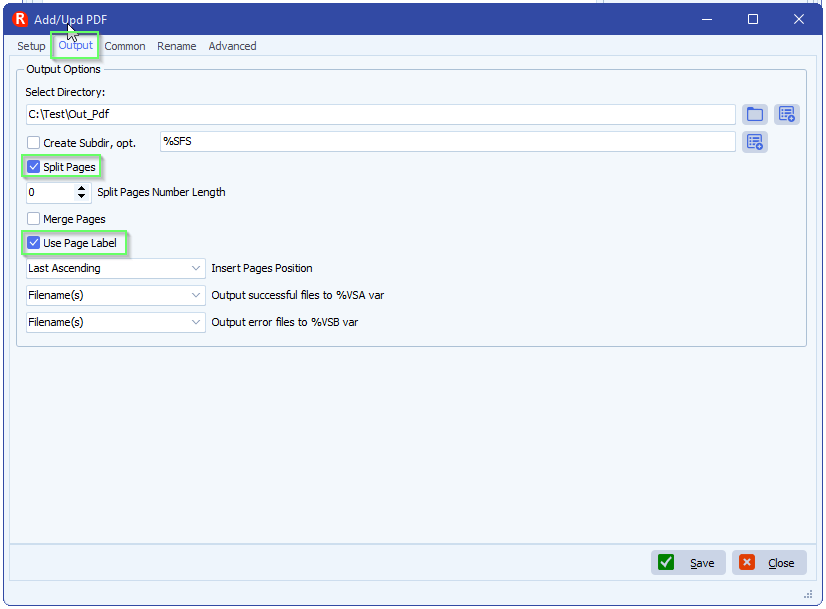Viewport: 826px width, 609px height.
Task: Open the Advanced tab
Action: (232, 46)
